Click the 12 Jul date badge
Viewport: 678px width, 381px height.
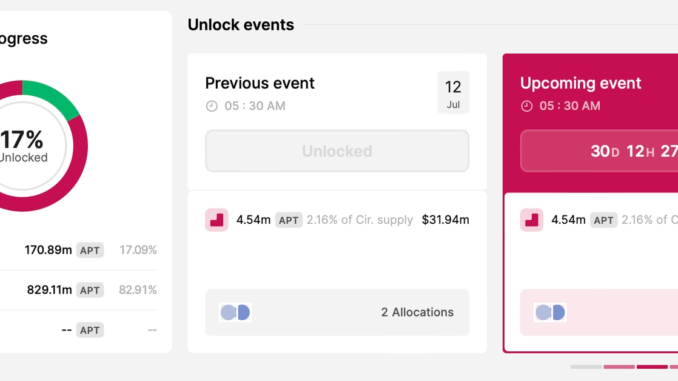(x=453, y=93)
